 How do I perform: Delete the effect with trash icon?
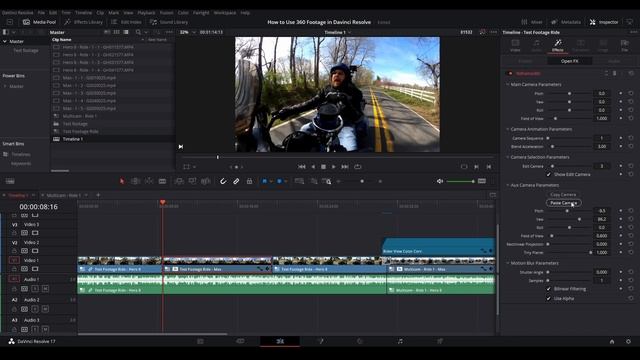coord(614,73)
